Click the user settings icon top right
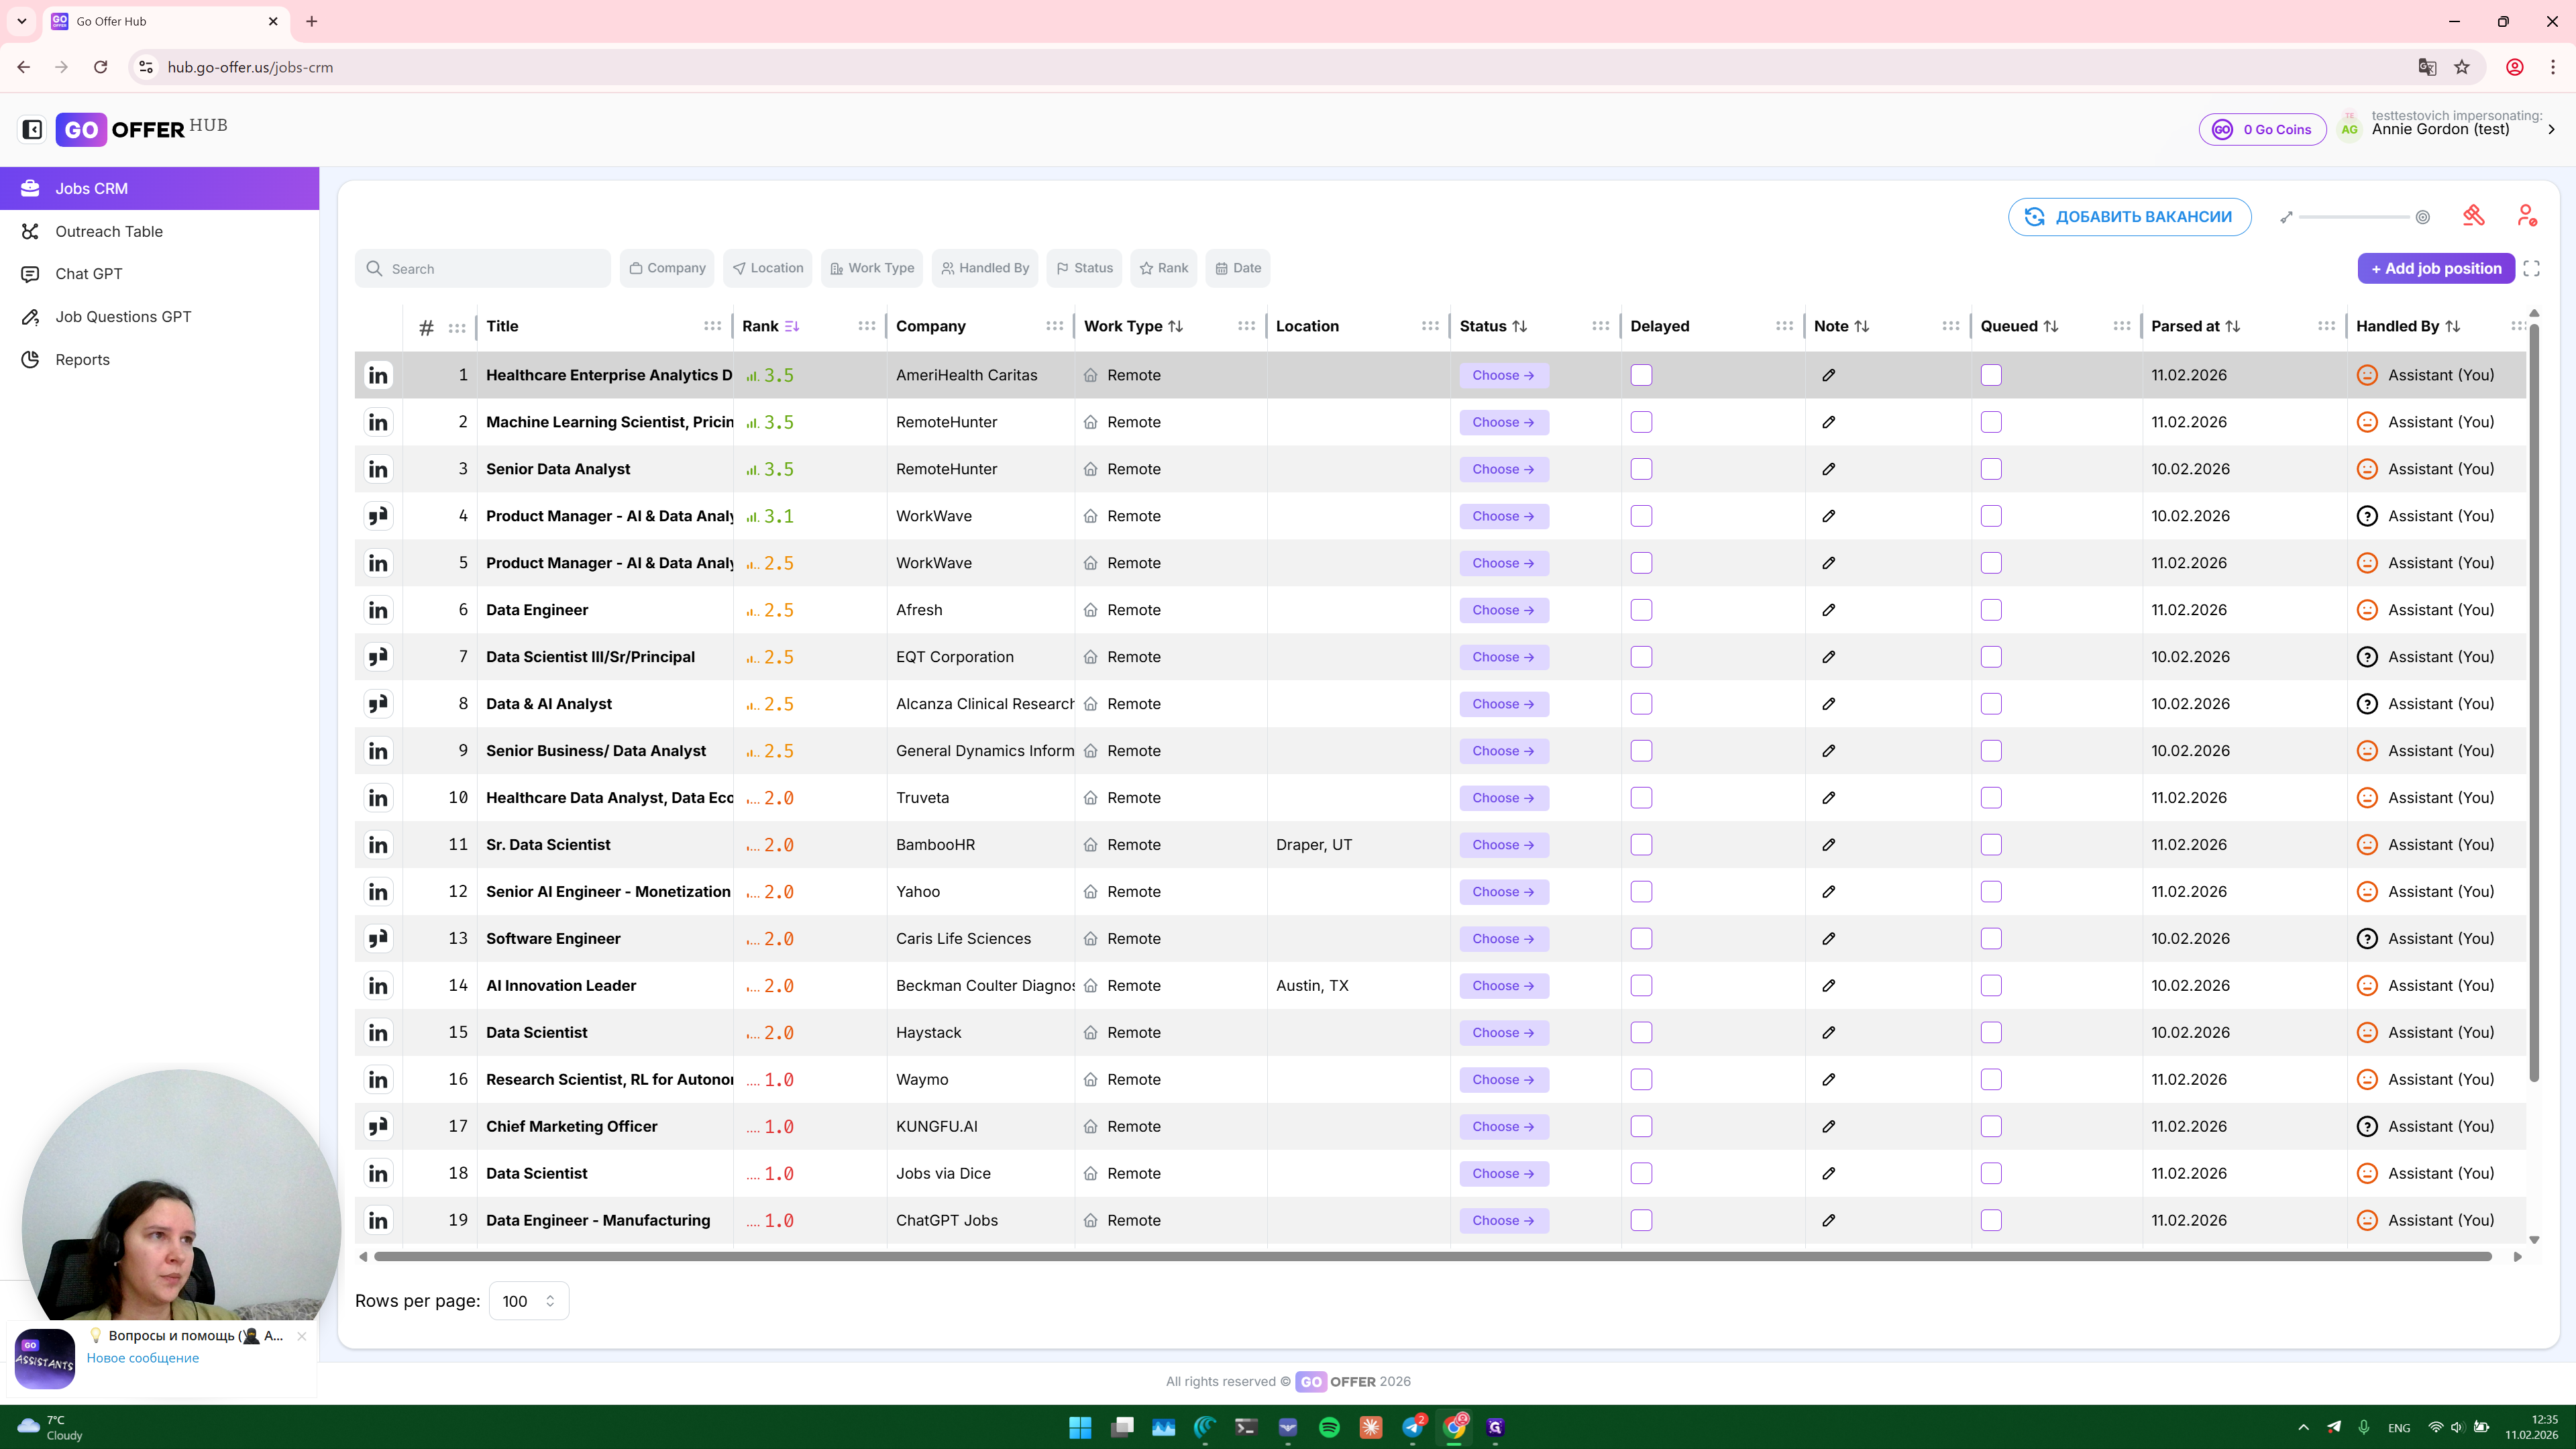The image size is (2576, 1449). [2526, 216]
